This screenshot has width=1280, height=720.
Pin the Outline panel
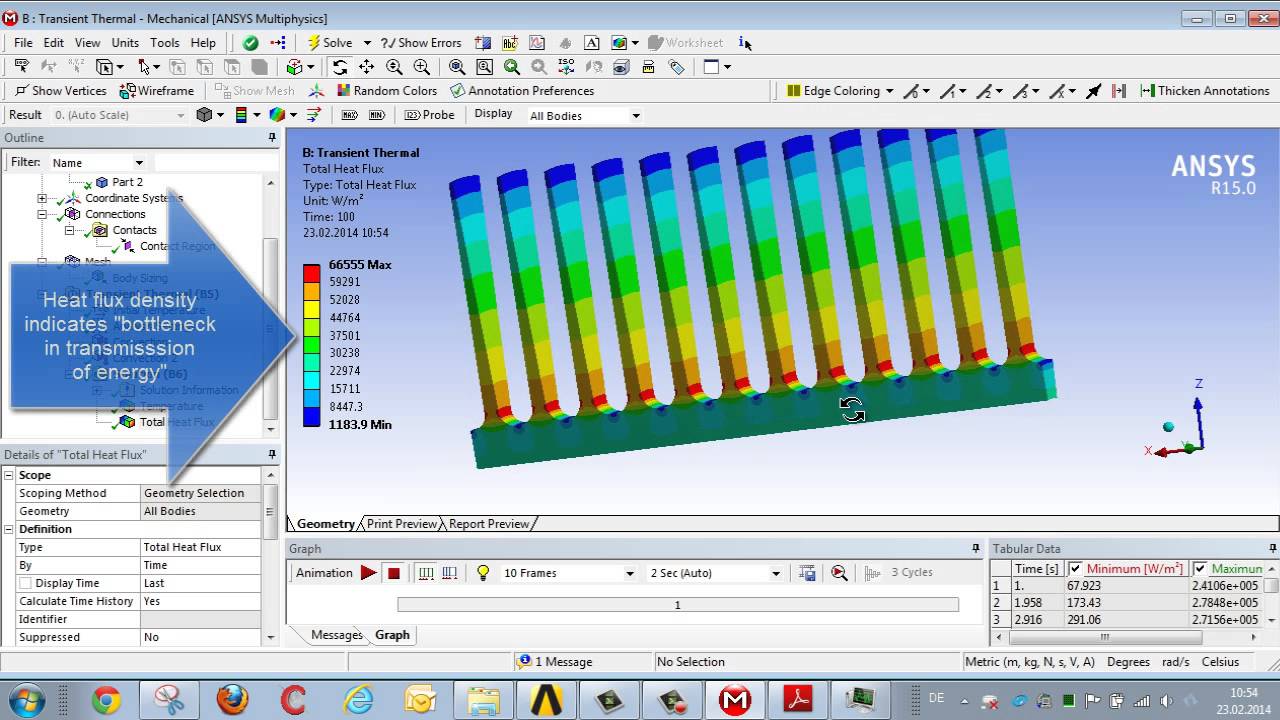[x=272, y=138]
